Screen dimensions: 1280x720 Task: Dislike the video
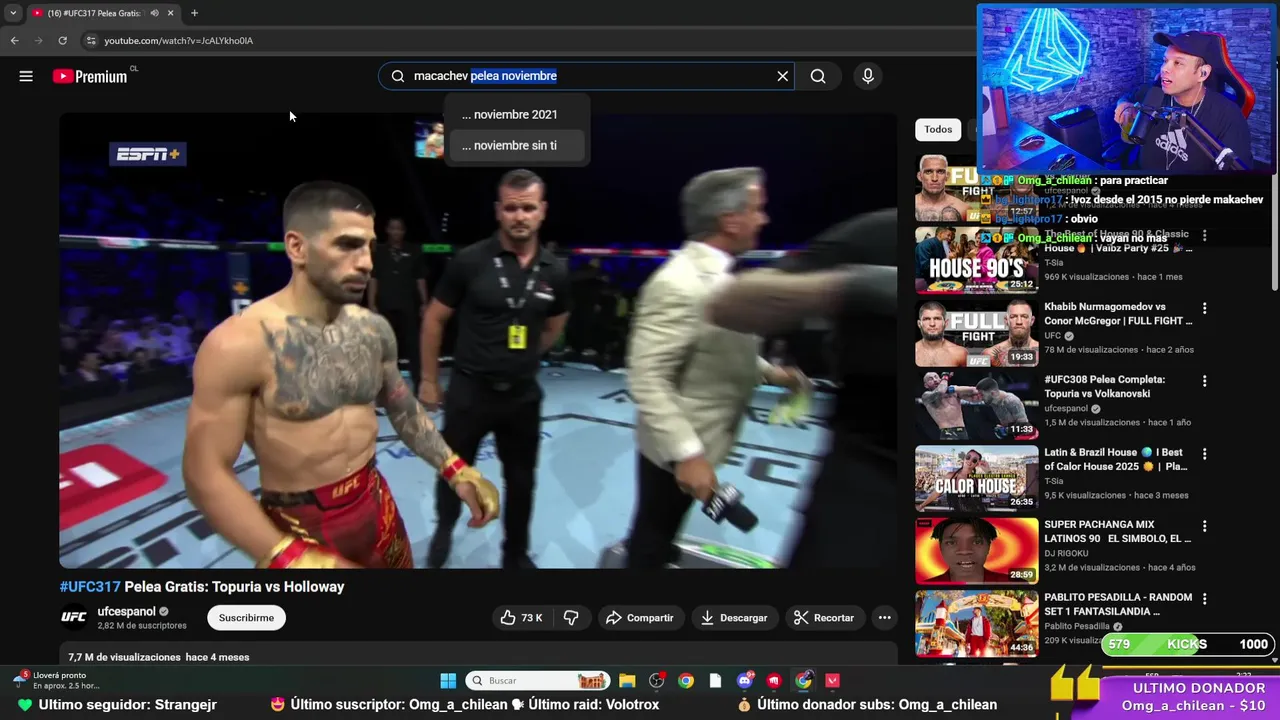click(x=571, y=618)
